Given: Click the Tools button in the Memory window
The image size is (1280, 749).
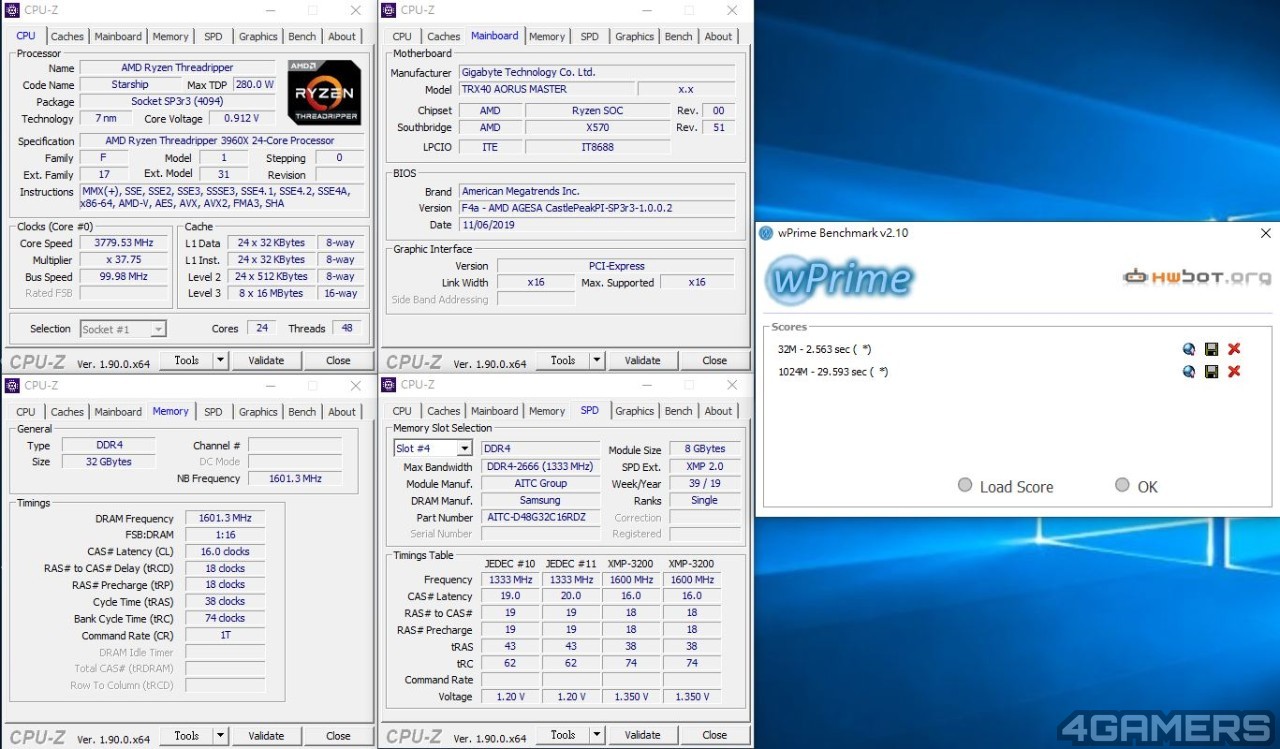Looking at the screenshot, I should (x=187, y=736).
